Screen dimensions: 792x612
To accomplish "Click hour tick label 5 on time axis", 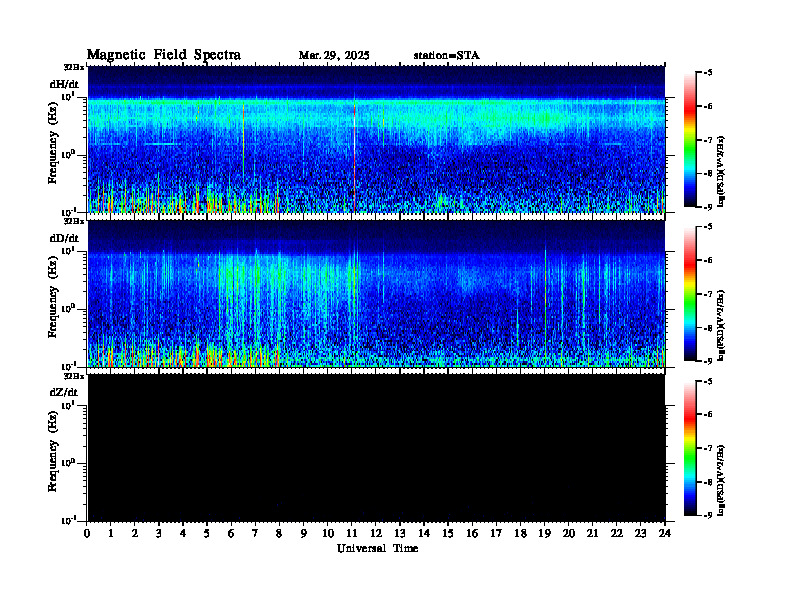I will point(207,534).
